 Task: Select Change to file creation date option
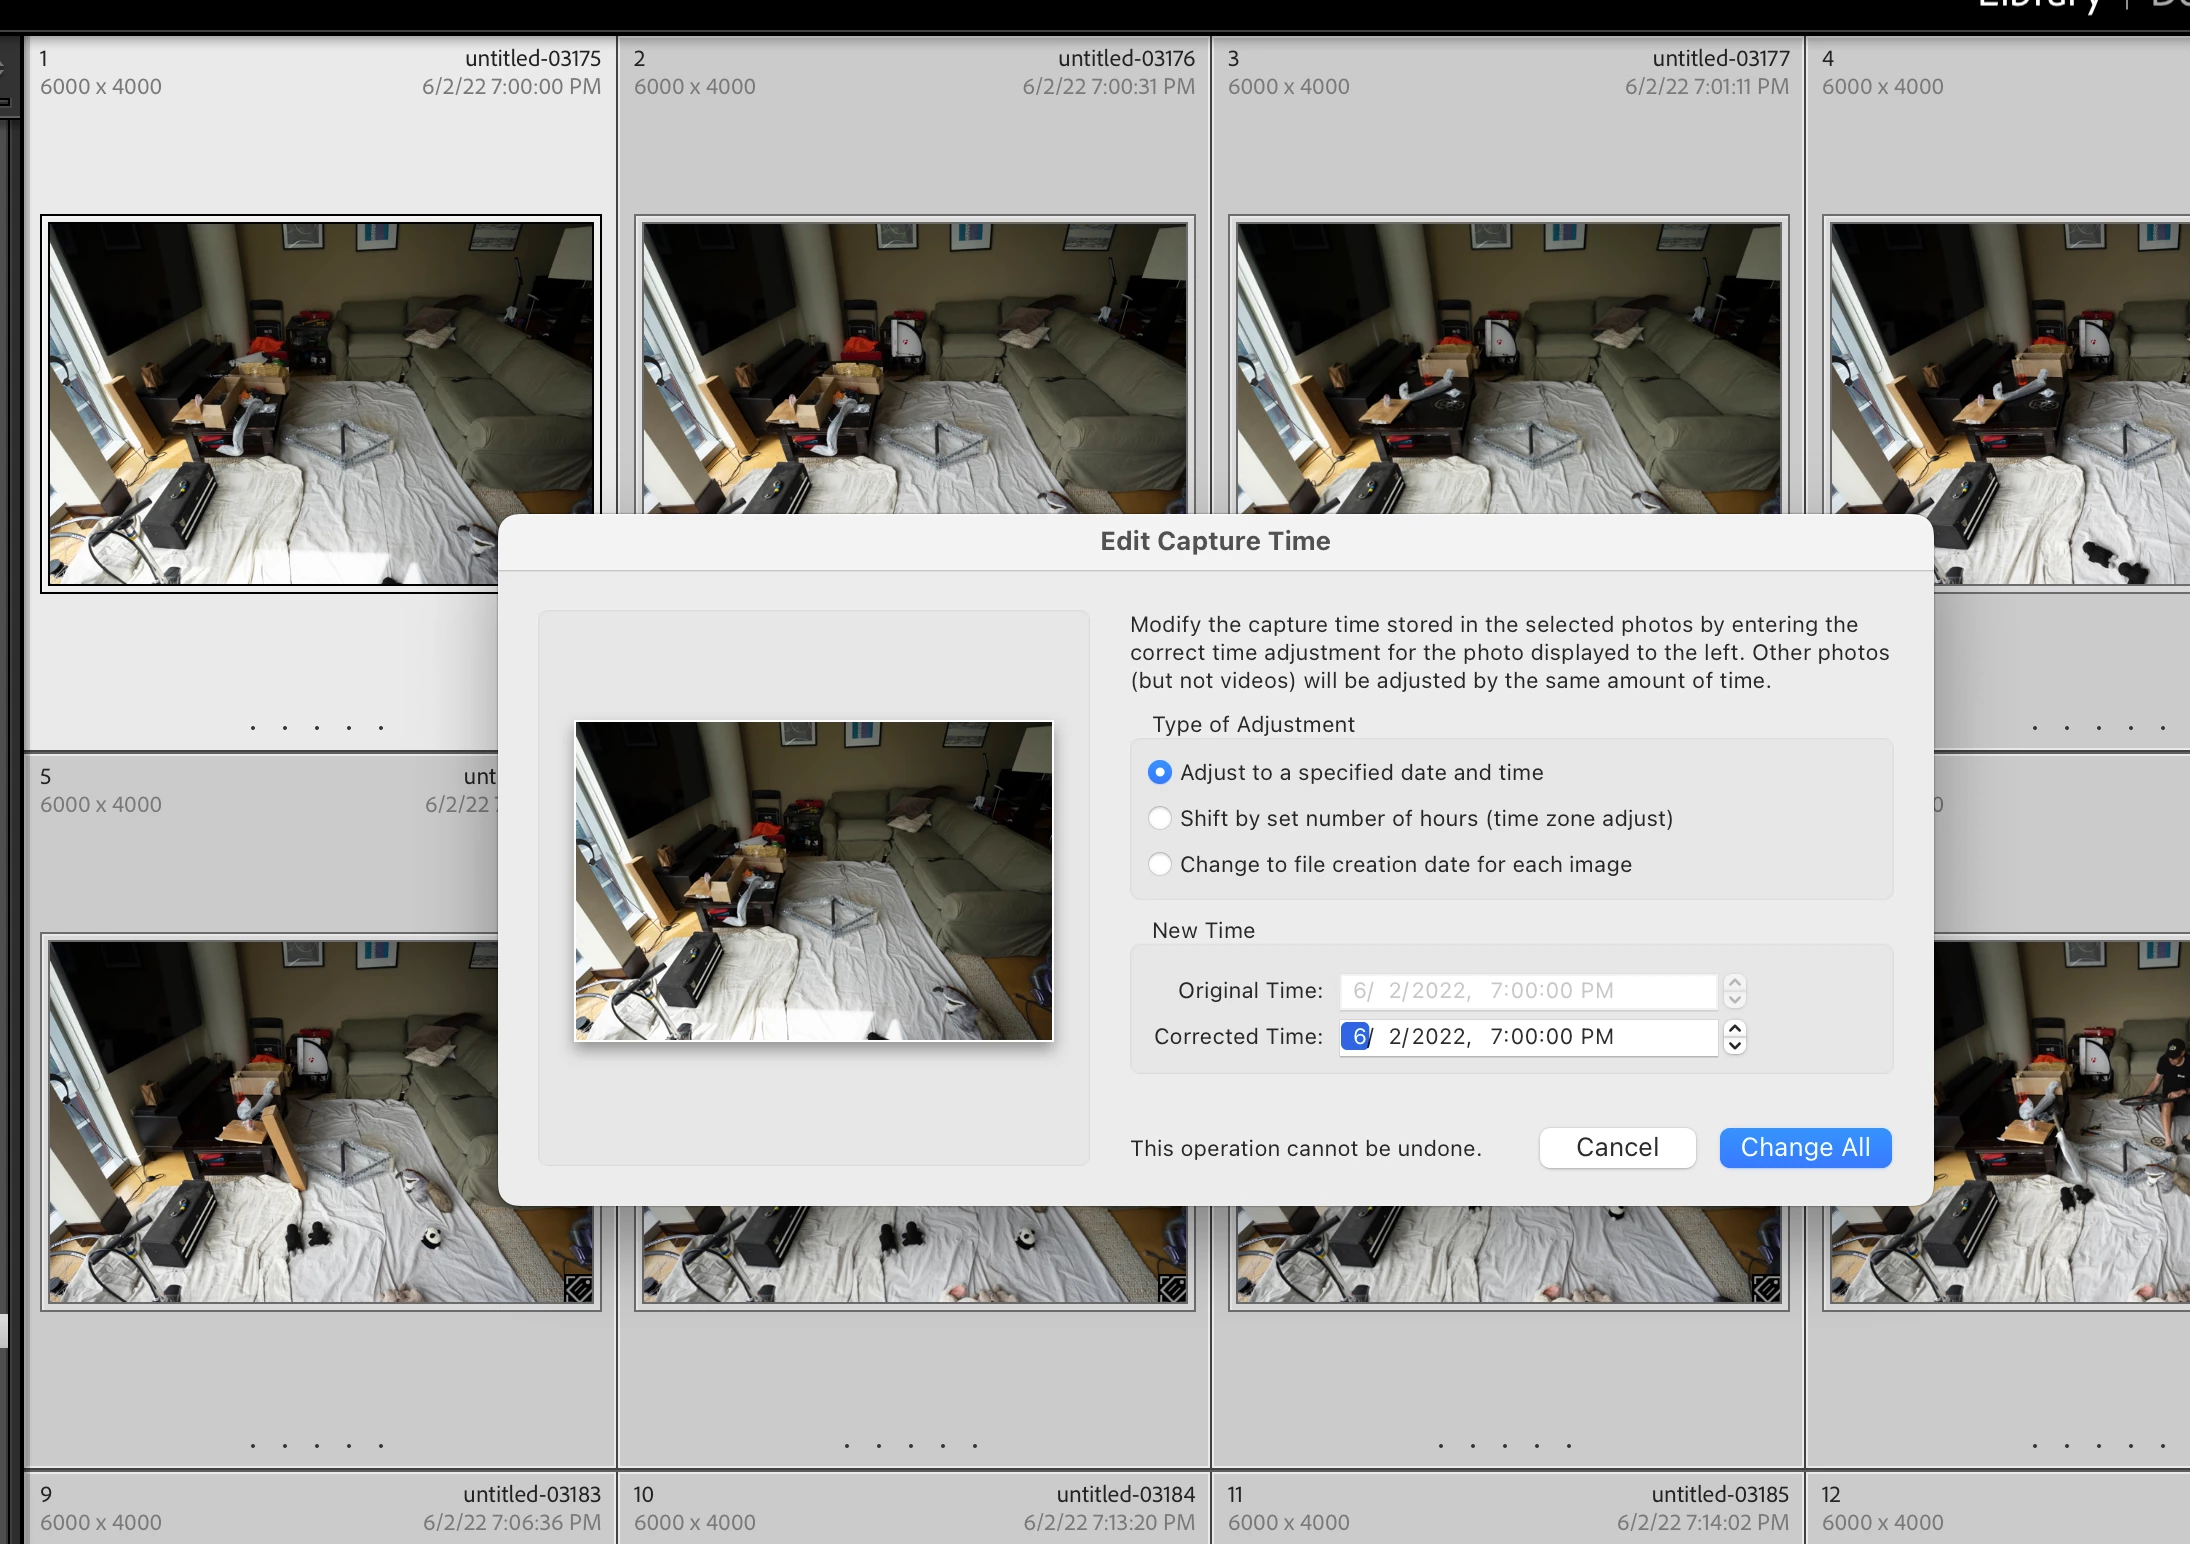tap(1159, 864)
